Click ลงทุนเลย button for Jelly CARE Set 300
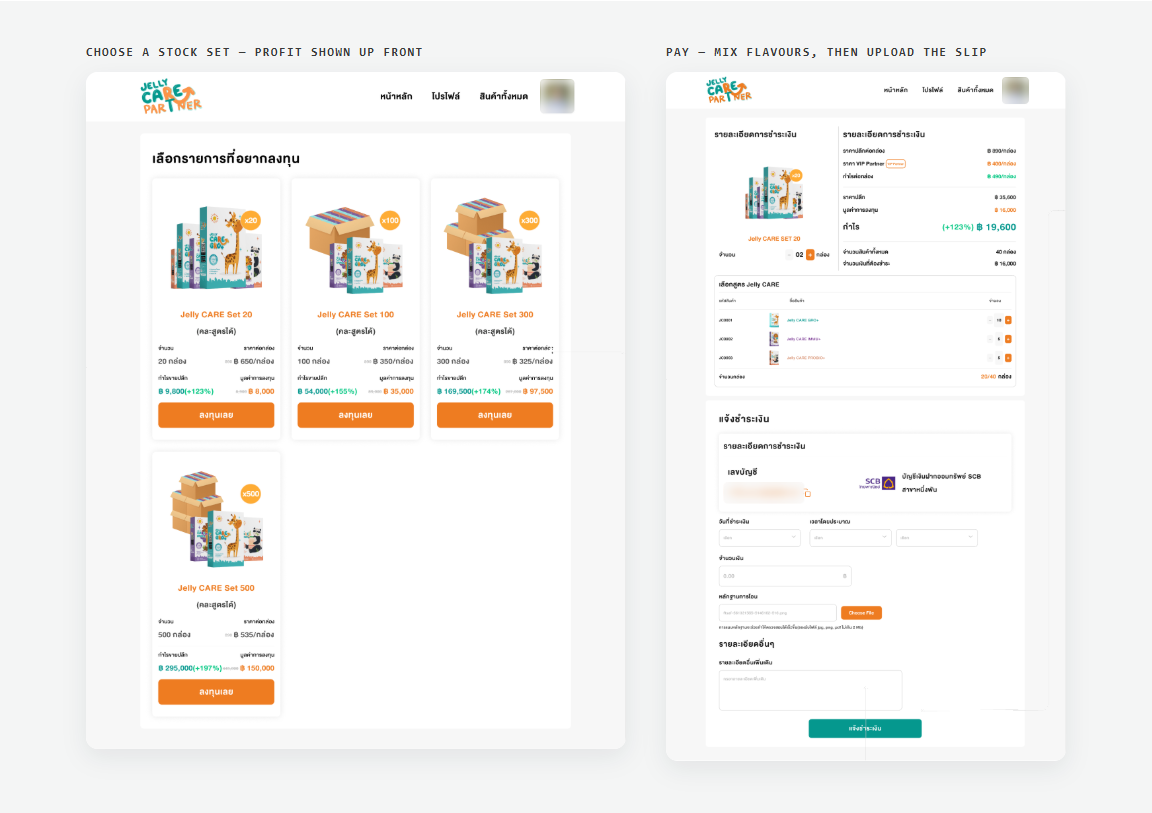 click(494, 415)
